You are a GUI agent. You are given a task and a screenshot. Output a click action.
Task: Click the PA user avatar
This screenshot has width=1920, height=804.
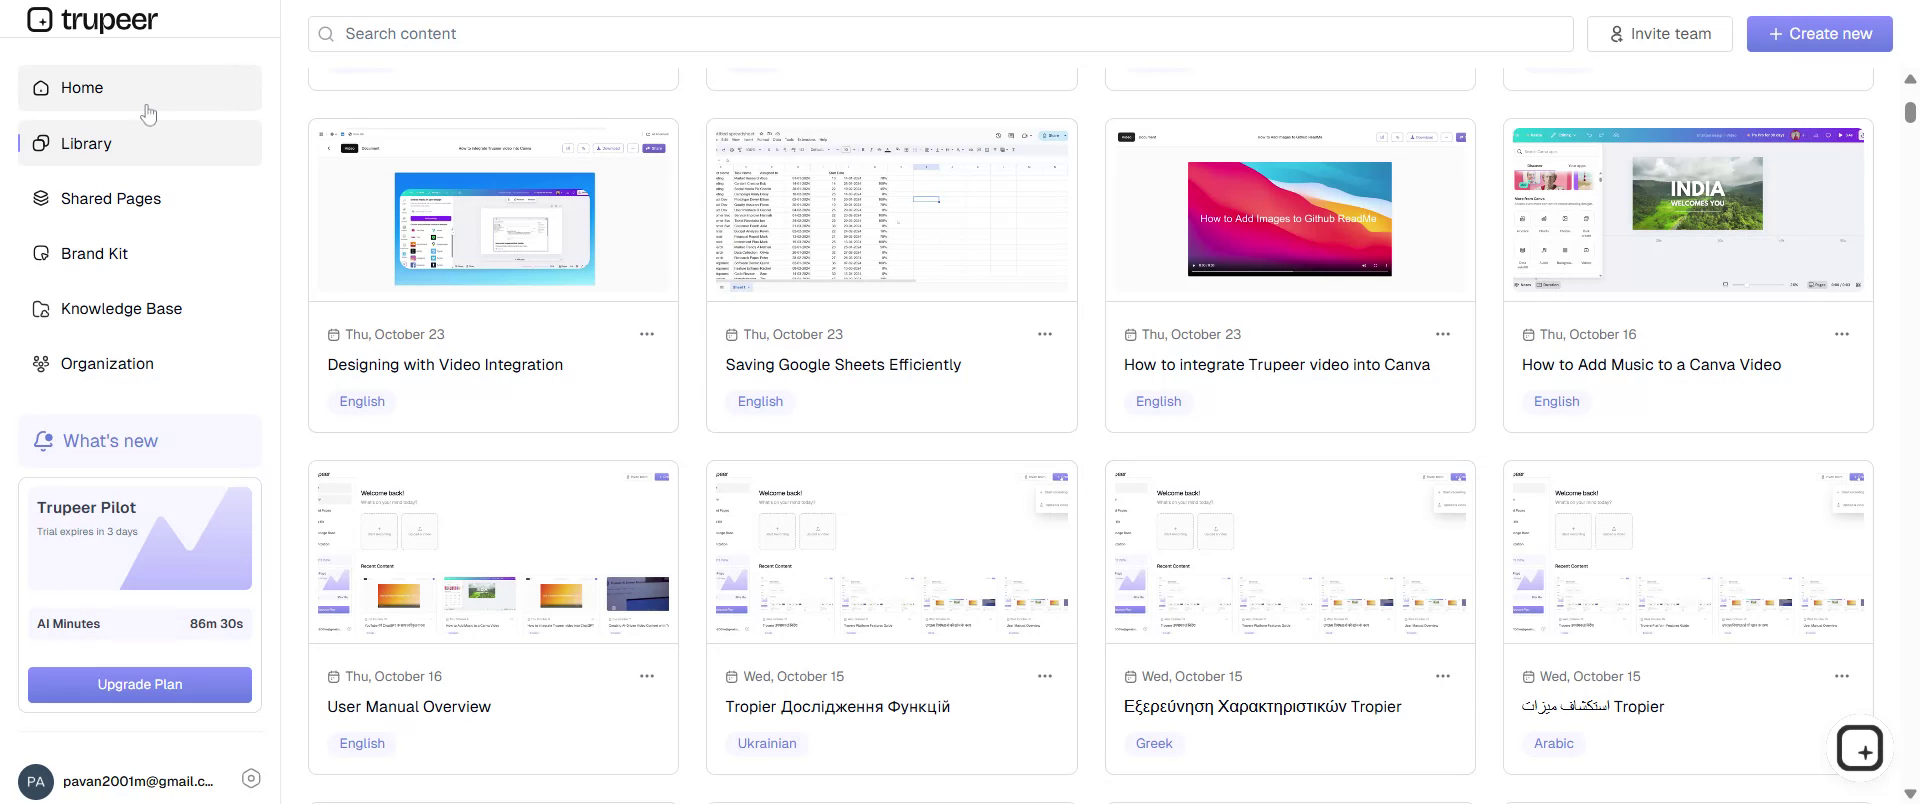coord(36,782)
